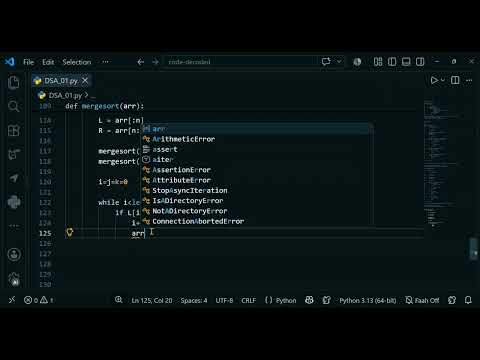Click the zoom magnifier in status bar
This screenshot has height=360, width=480.
(119, 300)
